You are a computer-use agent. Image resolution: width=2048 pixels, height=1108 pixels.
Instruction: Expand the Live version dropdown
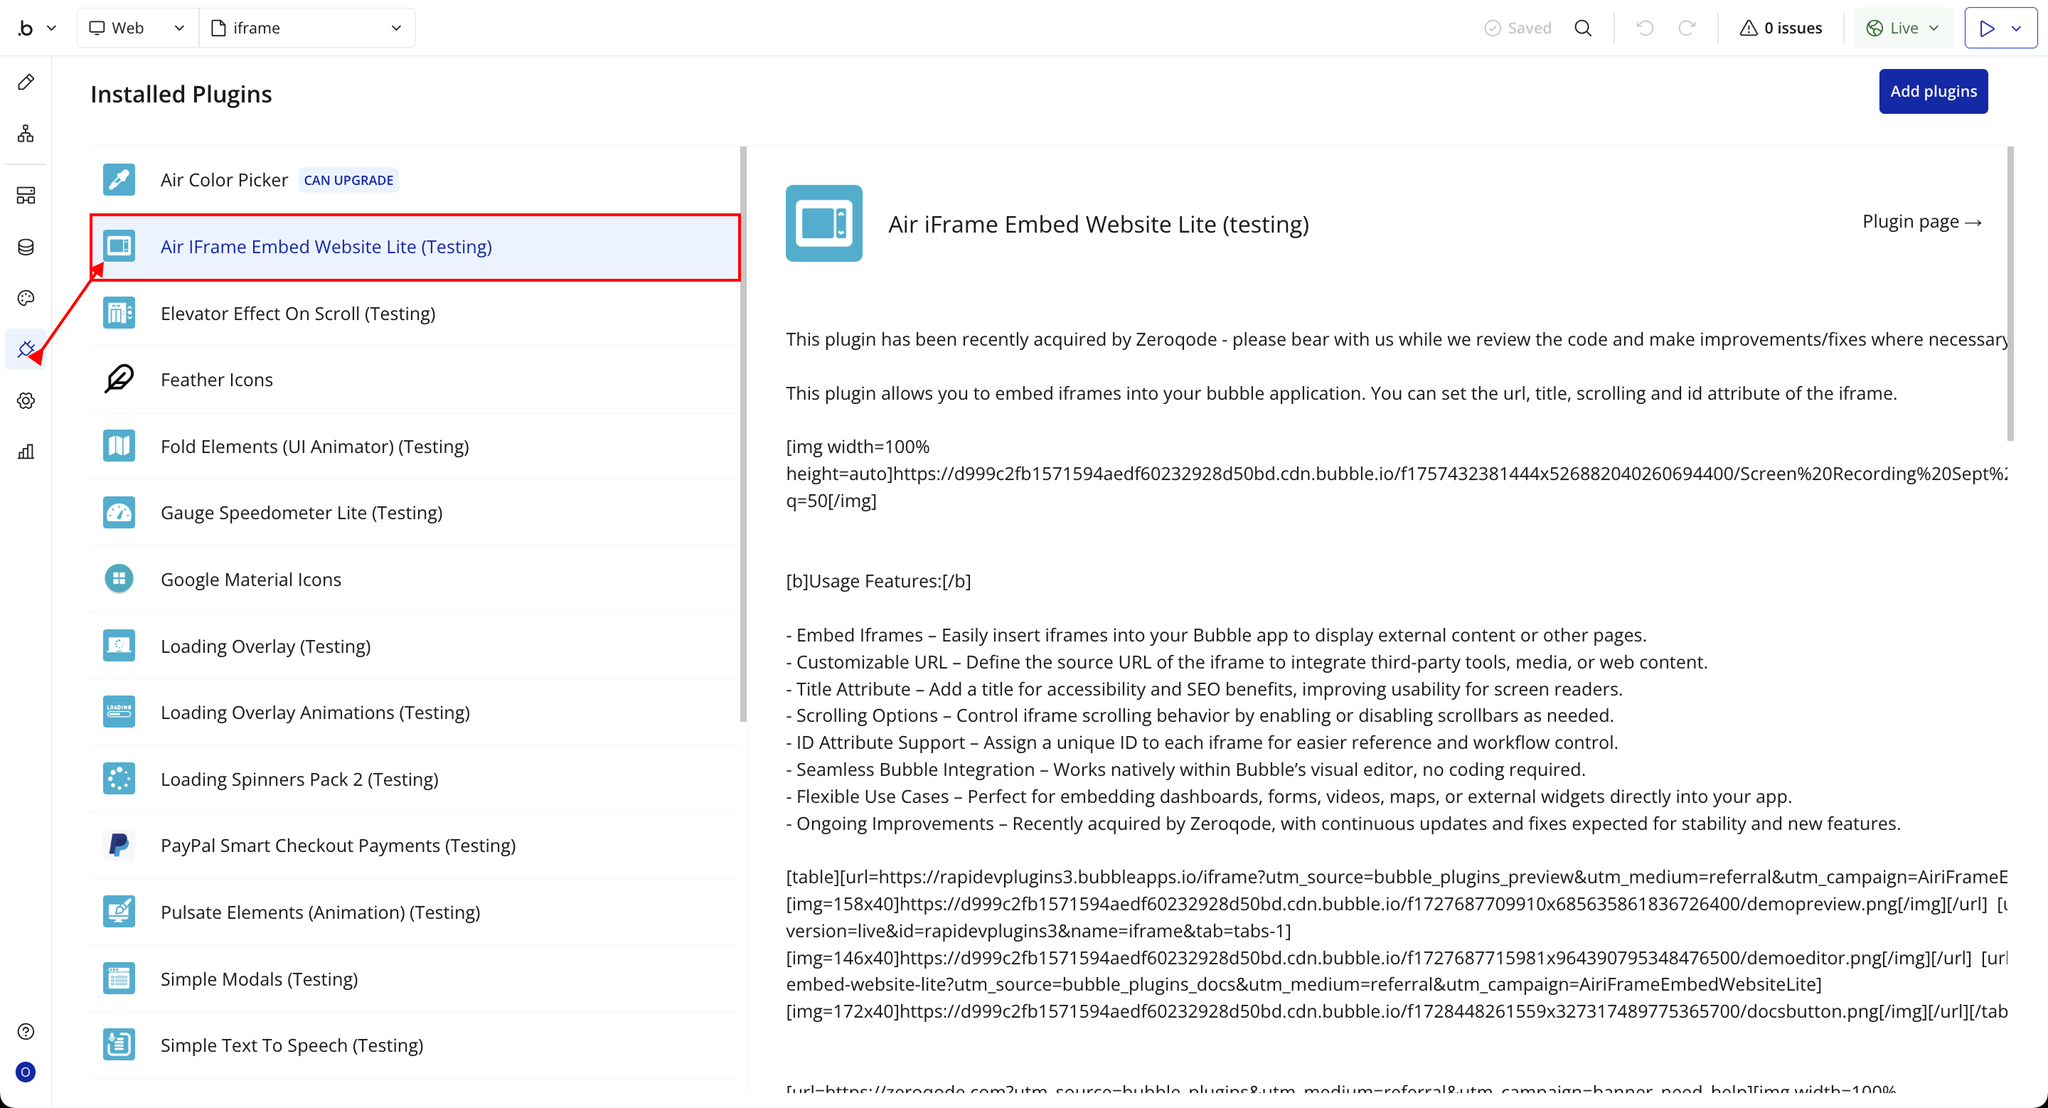click(x=1903, y=28)
